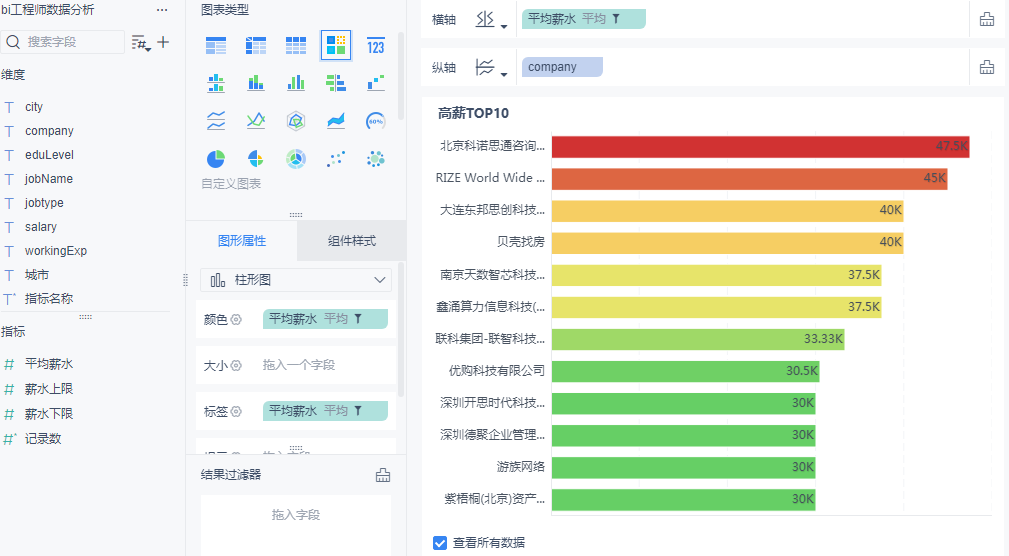The height and width of the screenshot is (556, 1009).
Task: Open the field list sort/filter dropdown
Action: (x=141, y=43)
